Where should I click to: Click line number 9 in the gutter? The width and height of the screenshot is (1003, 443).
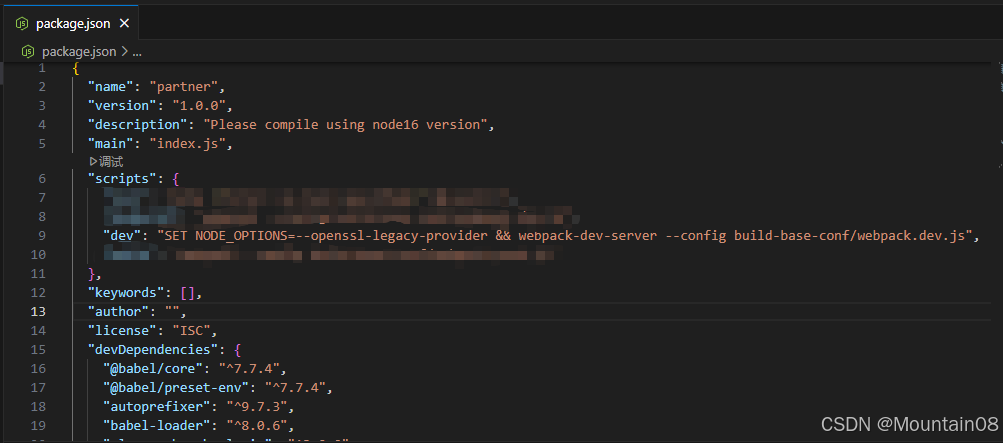(42, 236)
